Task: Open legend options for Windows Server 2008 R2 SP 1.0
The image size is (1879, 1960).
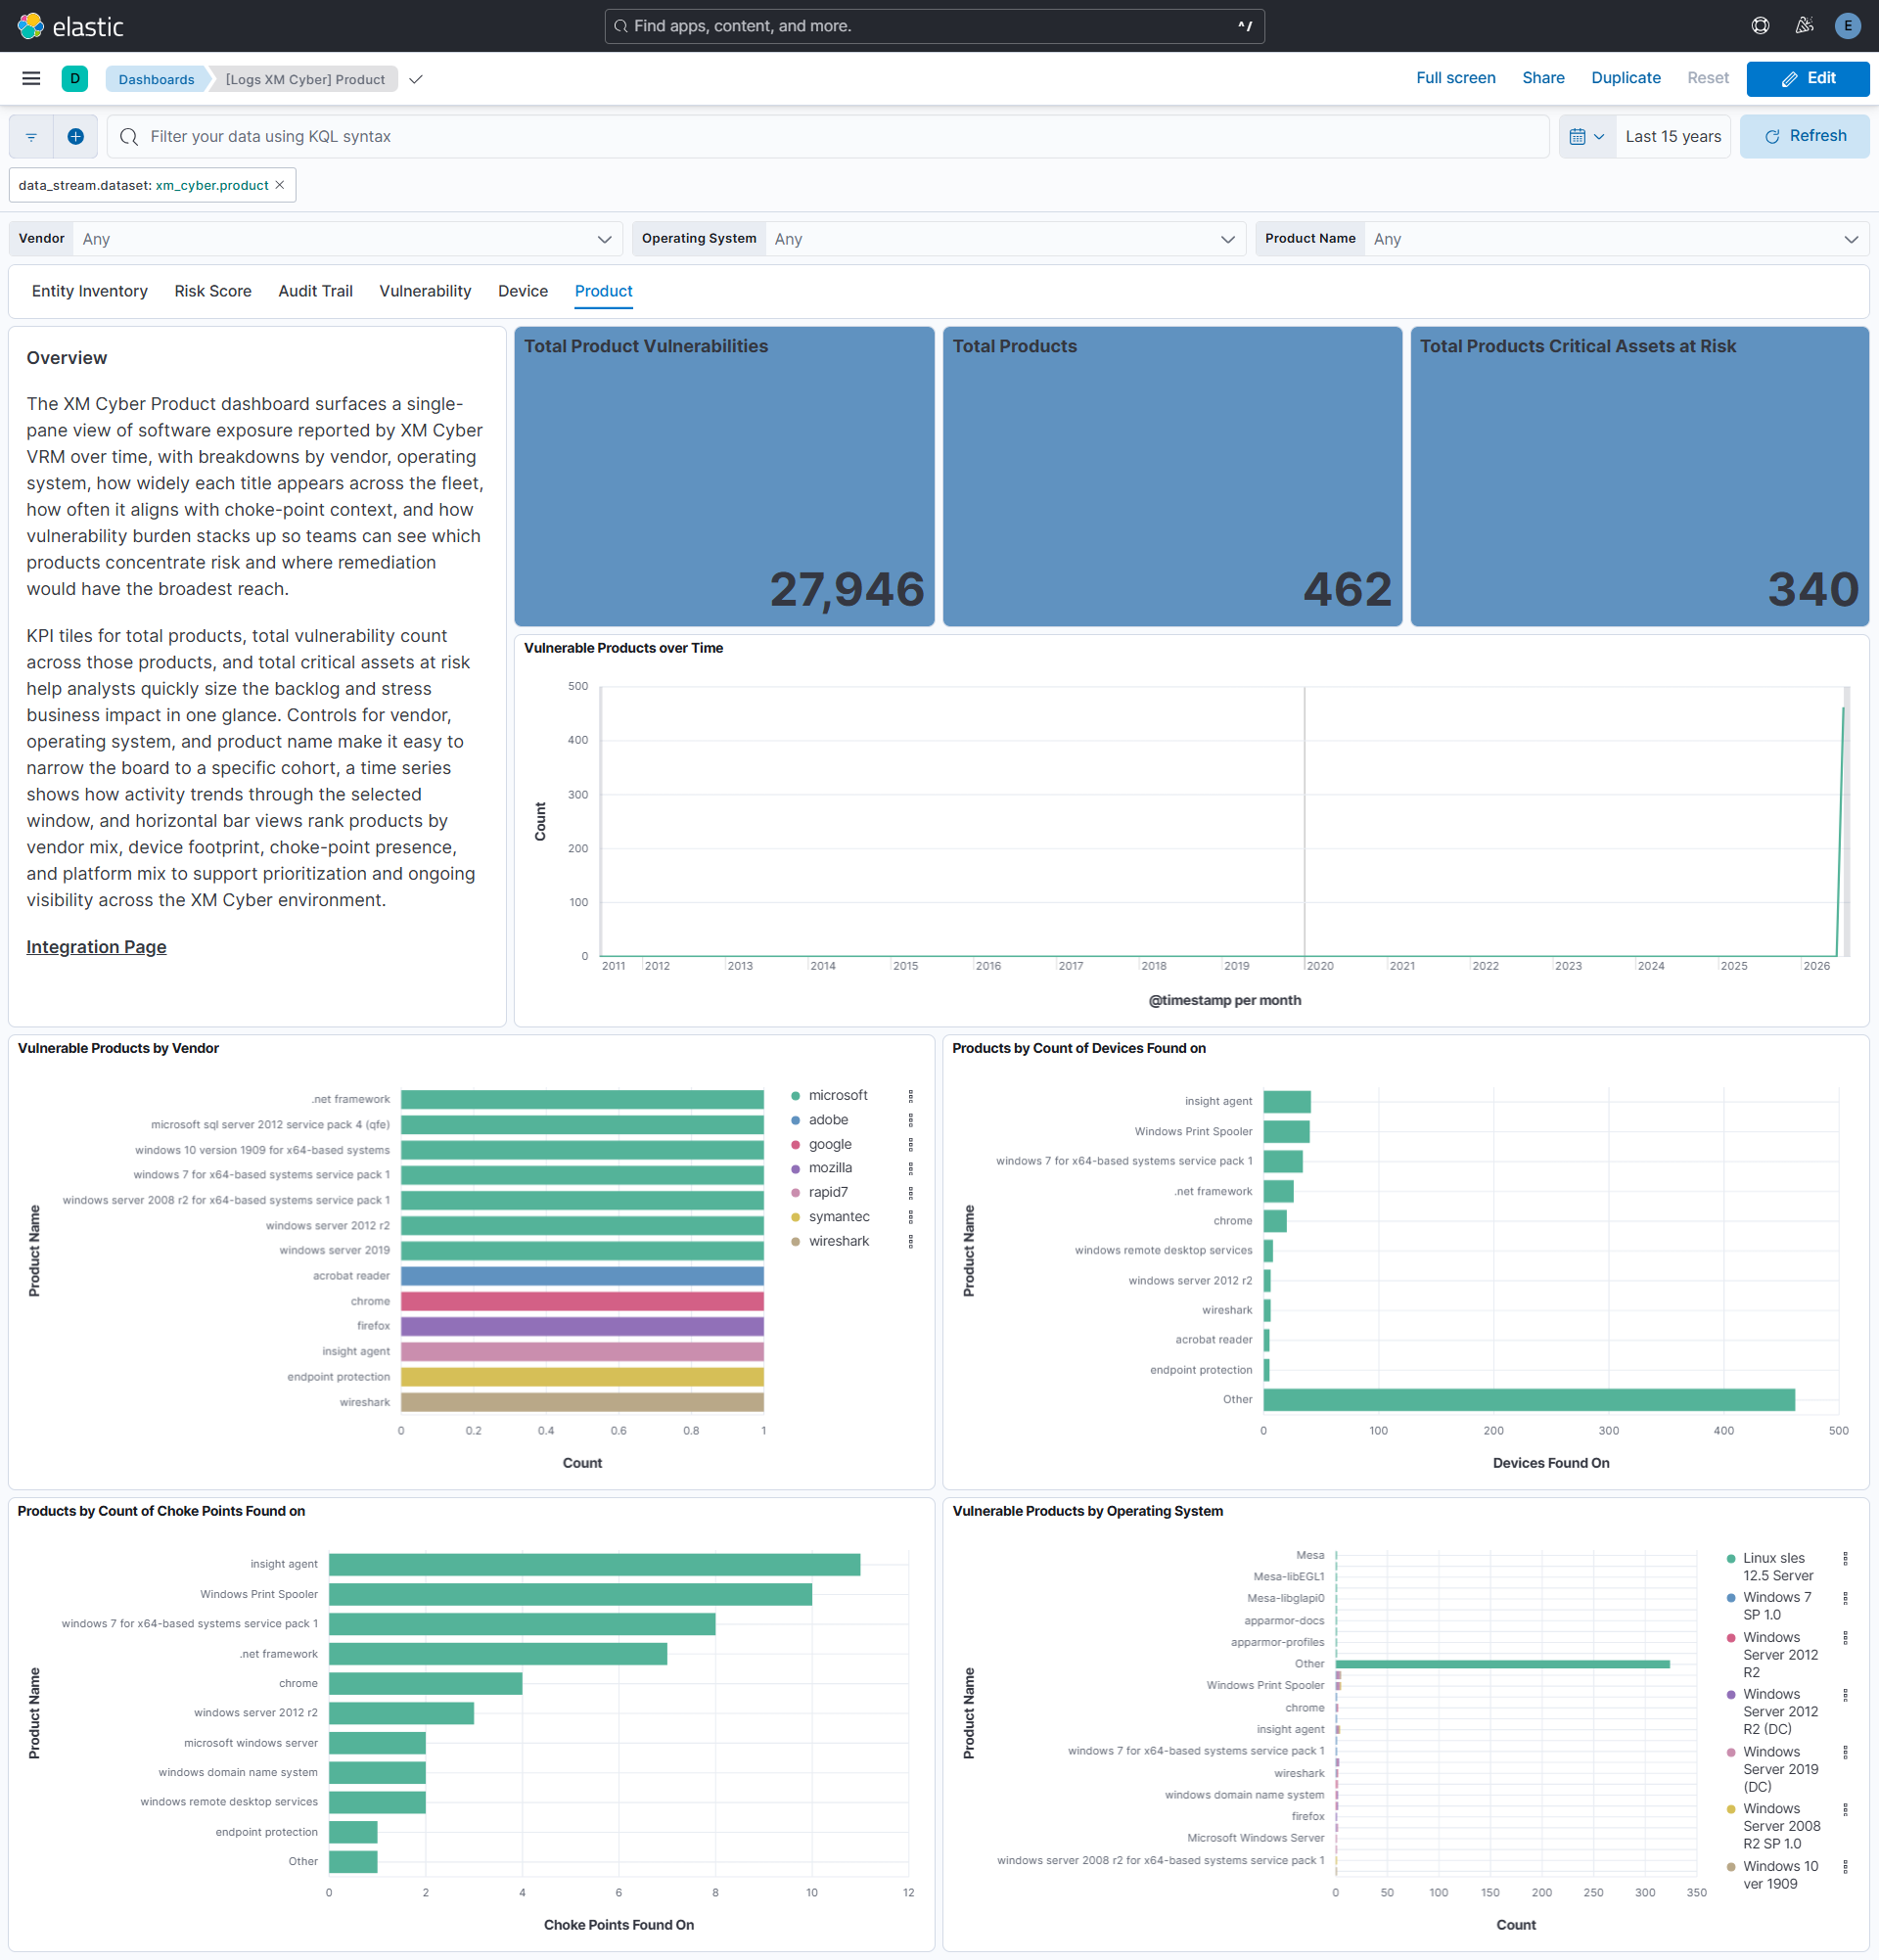Action: [1845, 1809]
